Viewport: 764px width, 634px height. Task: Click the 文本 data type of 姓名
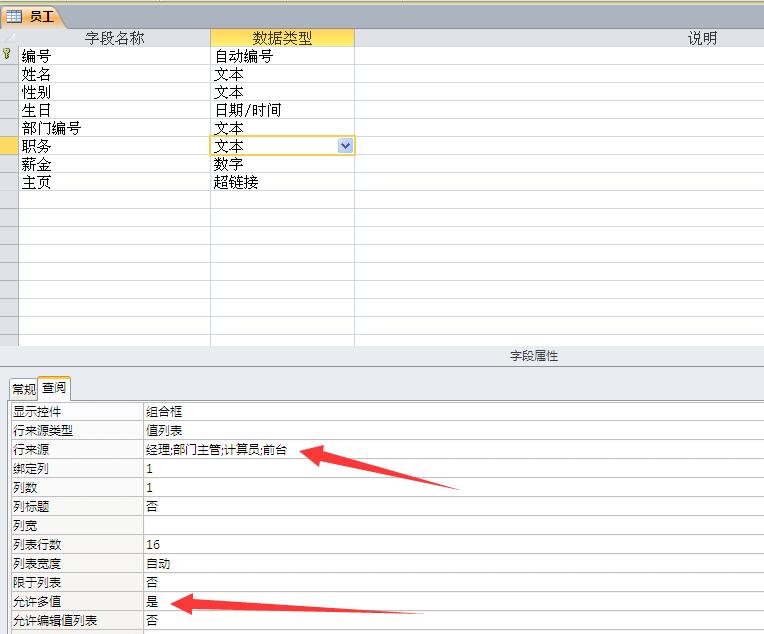[x=283, y=74]
